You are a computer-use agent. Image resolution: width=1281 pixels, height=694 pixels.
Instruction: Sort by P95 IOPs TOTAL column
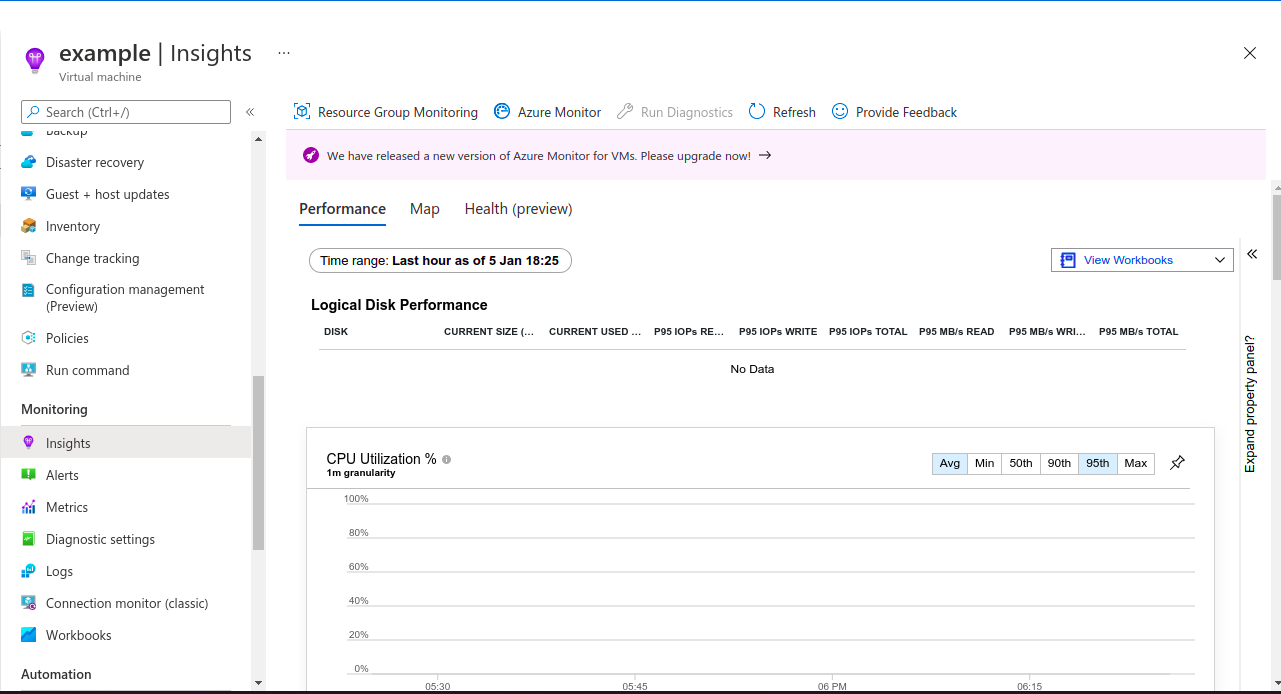(x=868, y=331)
